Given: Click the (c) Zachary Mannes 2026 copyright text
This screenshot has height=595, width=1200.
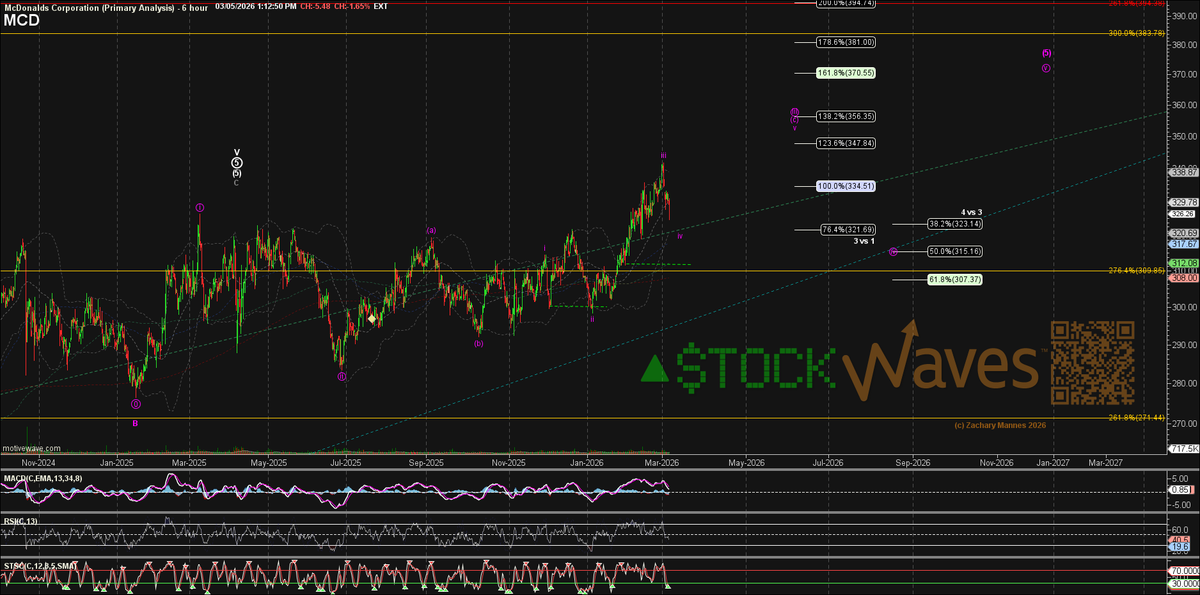Looking at the screenshot, I should click(x=1000, y=426).
